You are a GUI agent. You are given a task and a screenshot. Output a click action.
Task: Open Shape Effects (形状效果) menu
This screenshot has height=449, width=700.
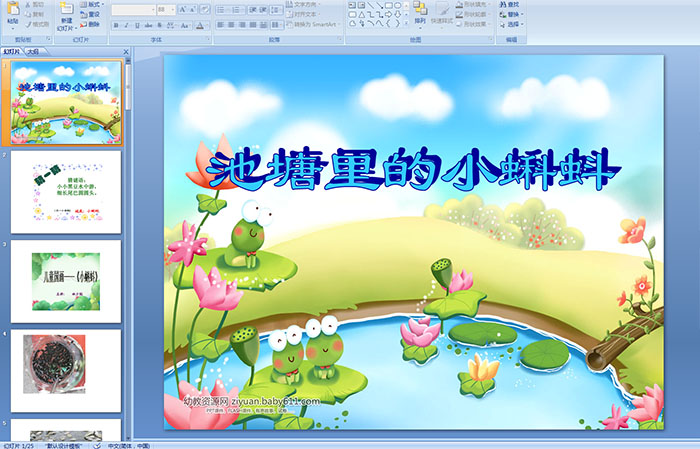pyautogui.click(x=472, y=24)
